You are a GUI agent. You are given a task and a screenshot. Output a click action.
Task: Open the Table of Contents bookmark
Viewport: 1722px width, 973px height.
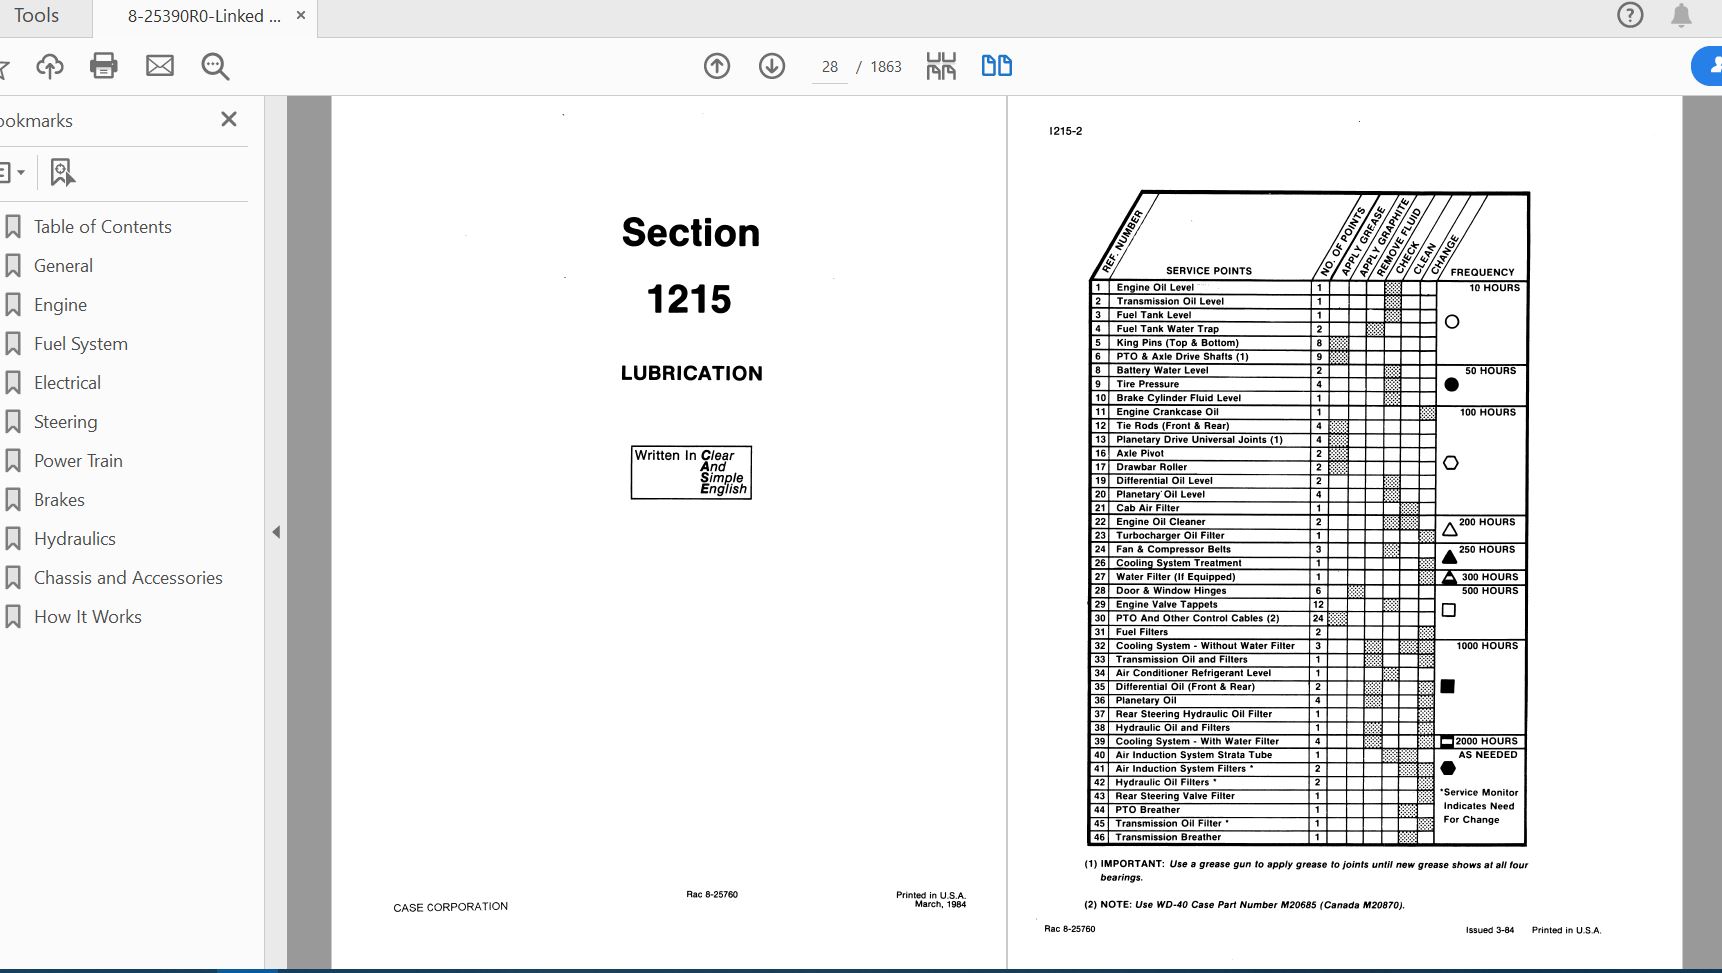point(102,226)
